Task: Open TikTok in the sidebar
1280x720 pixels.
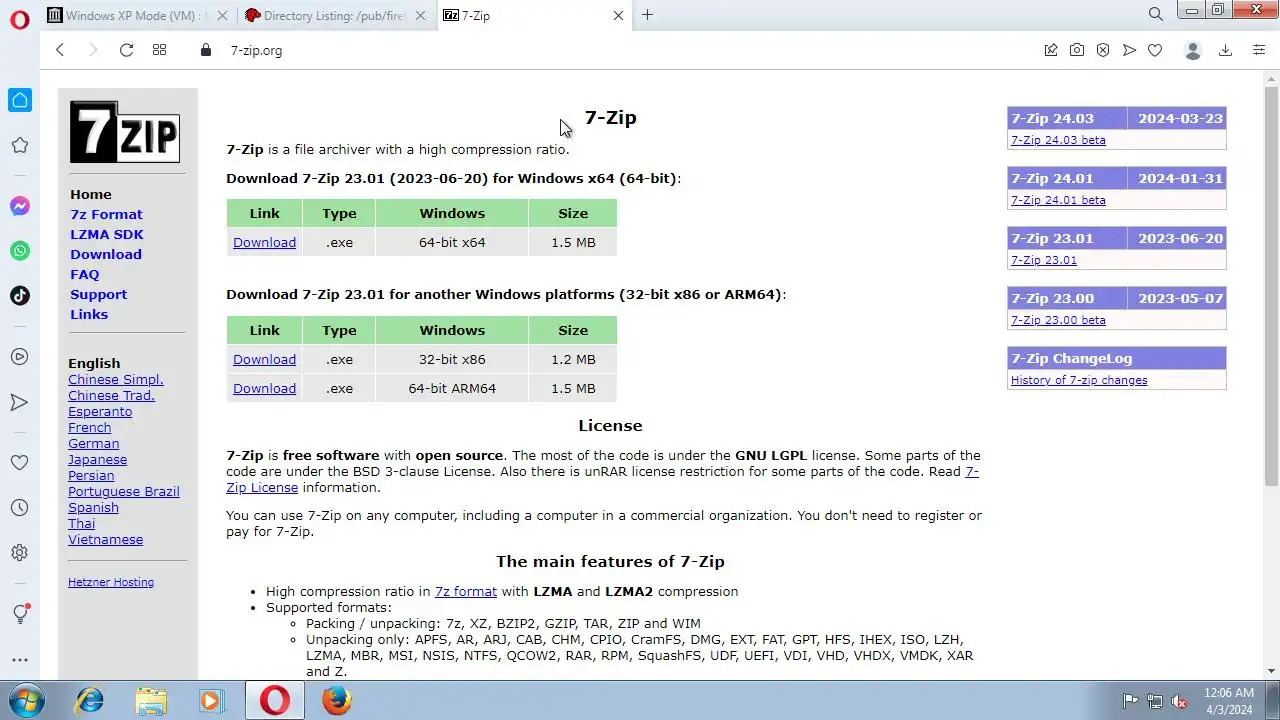Action: click(20, 295)
